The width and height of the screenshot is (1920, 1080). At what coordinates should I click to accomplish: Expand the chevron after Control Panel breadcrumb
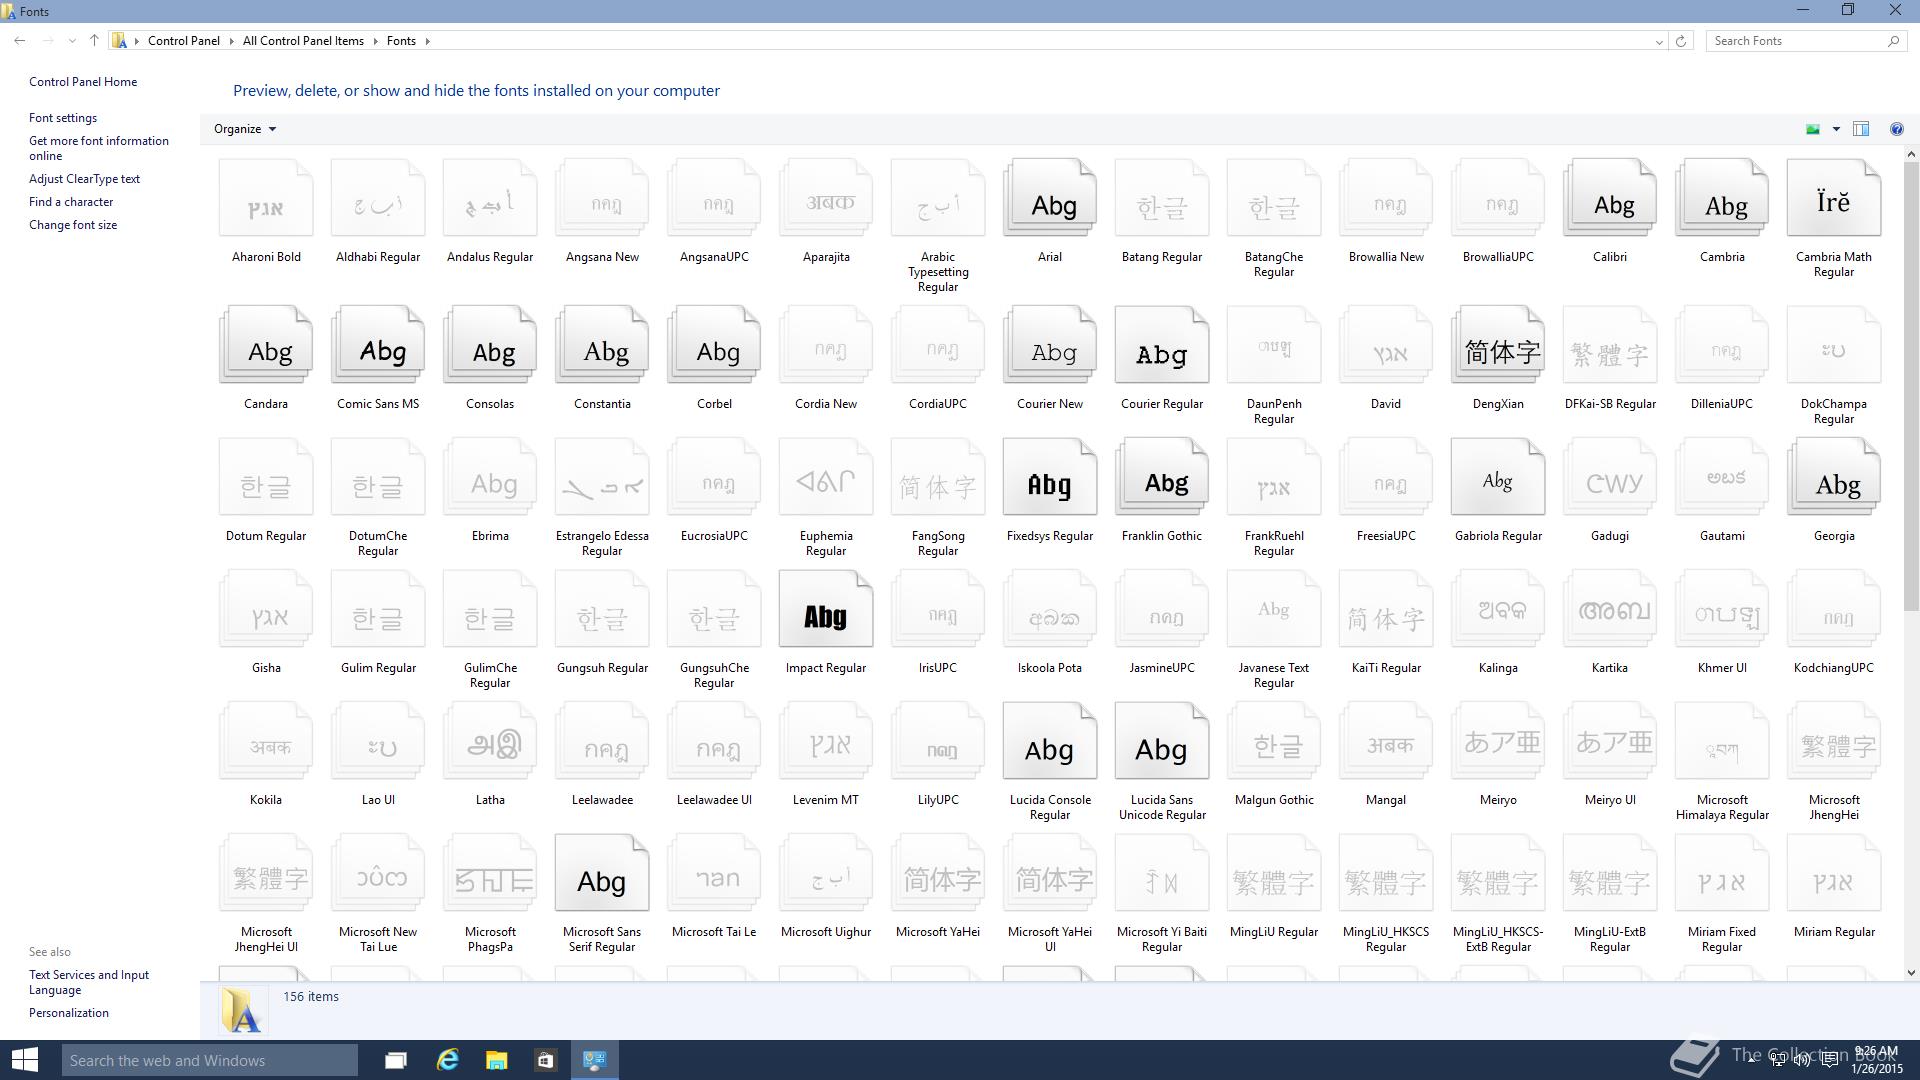pyautogui.click(x=231, y=41)
